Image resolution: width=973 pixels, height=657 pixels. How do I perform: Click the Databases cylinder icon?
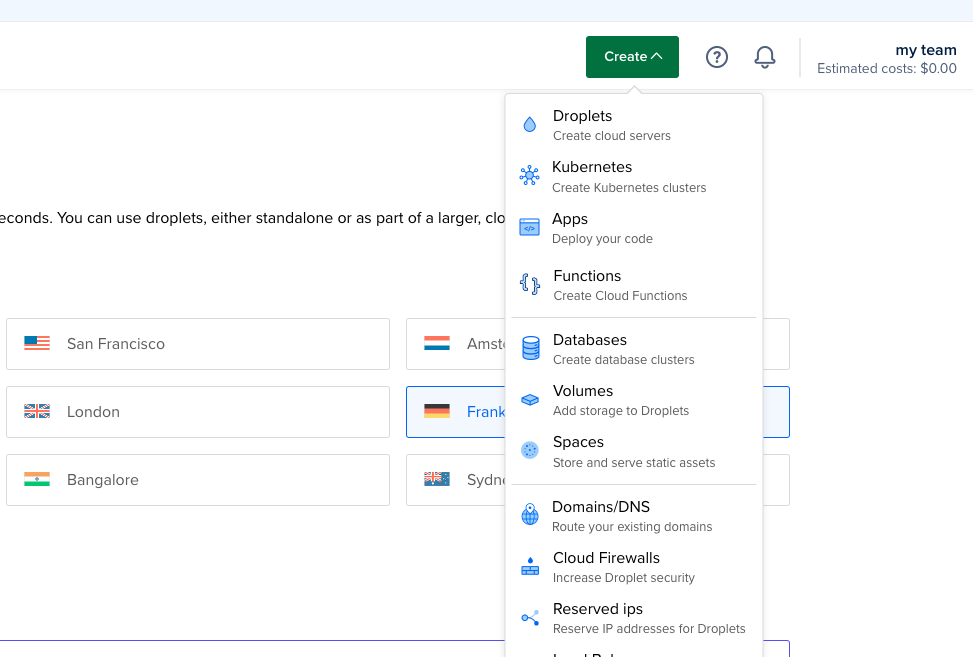point(531,348)
